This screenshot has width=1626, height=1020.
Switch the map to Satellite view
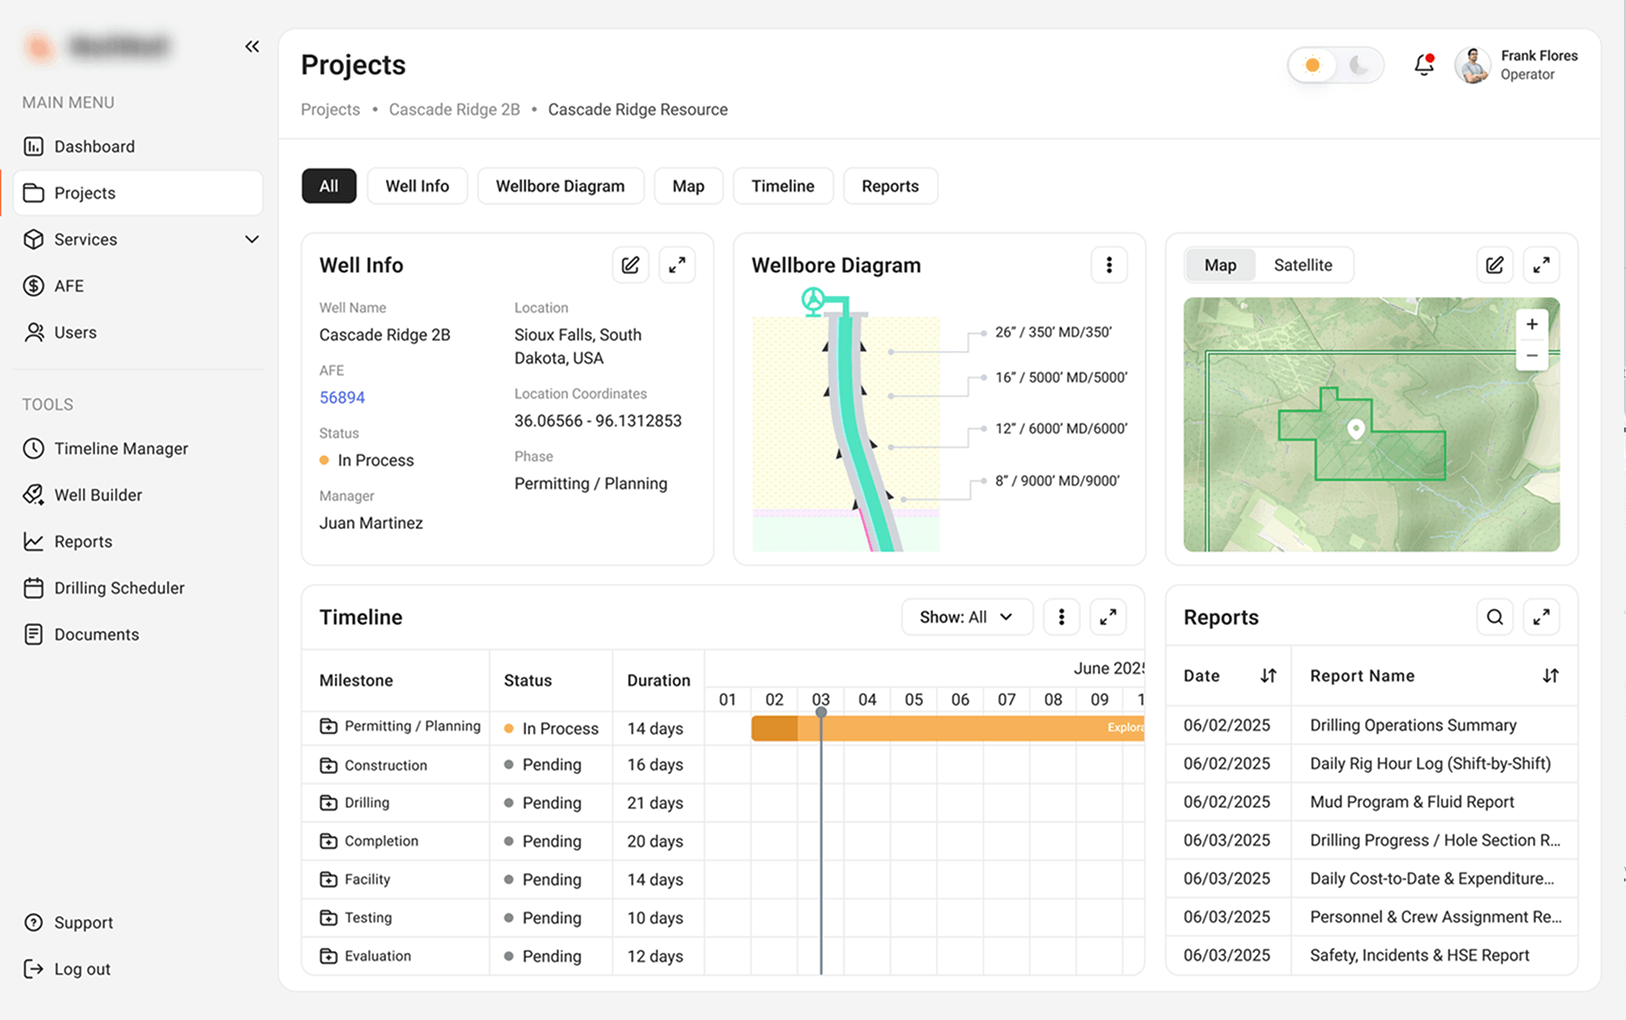(x=1303, y=264)
